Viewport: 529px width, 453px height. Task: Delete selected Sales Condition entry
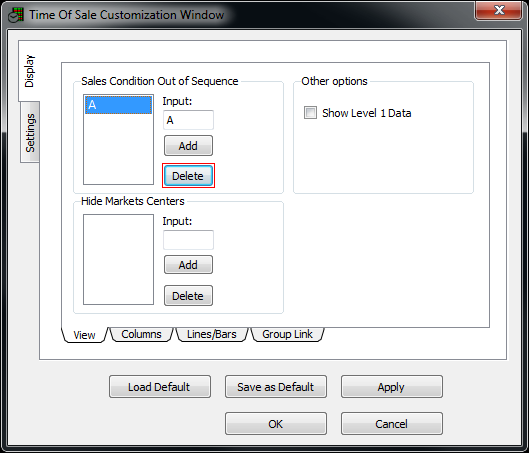pos(188,176)
